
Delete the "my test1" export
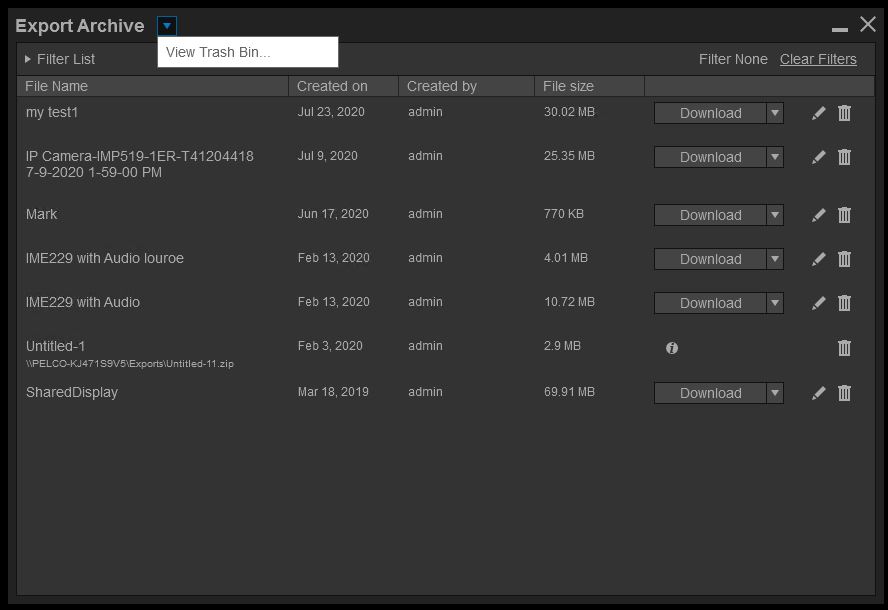tap(844, 113)
